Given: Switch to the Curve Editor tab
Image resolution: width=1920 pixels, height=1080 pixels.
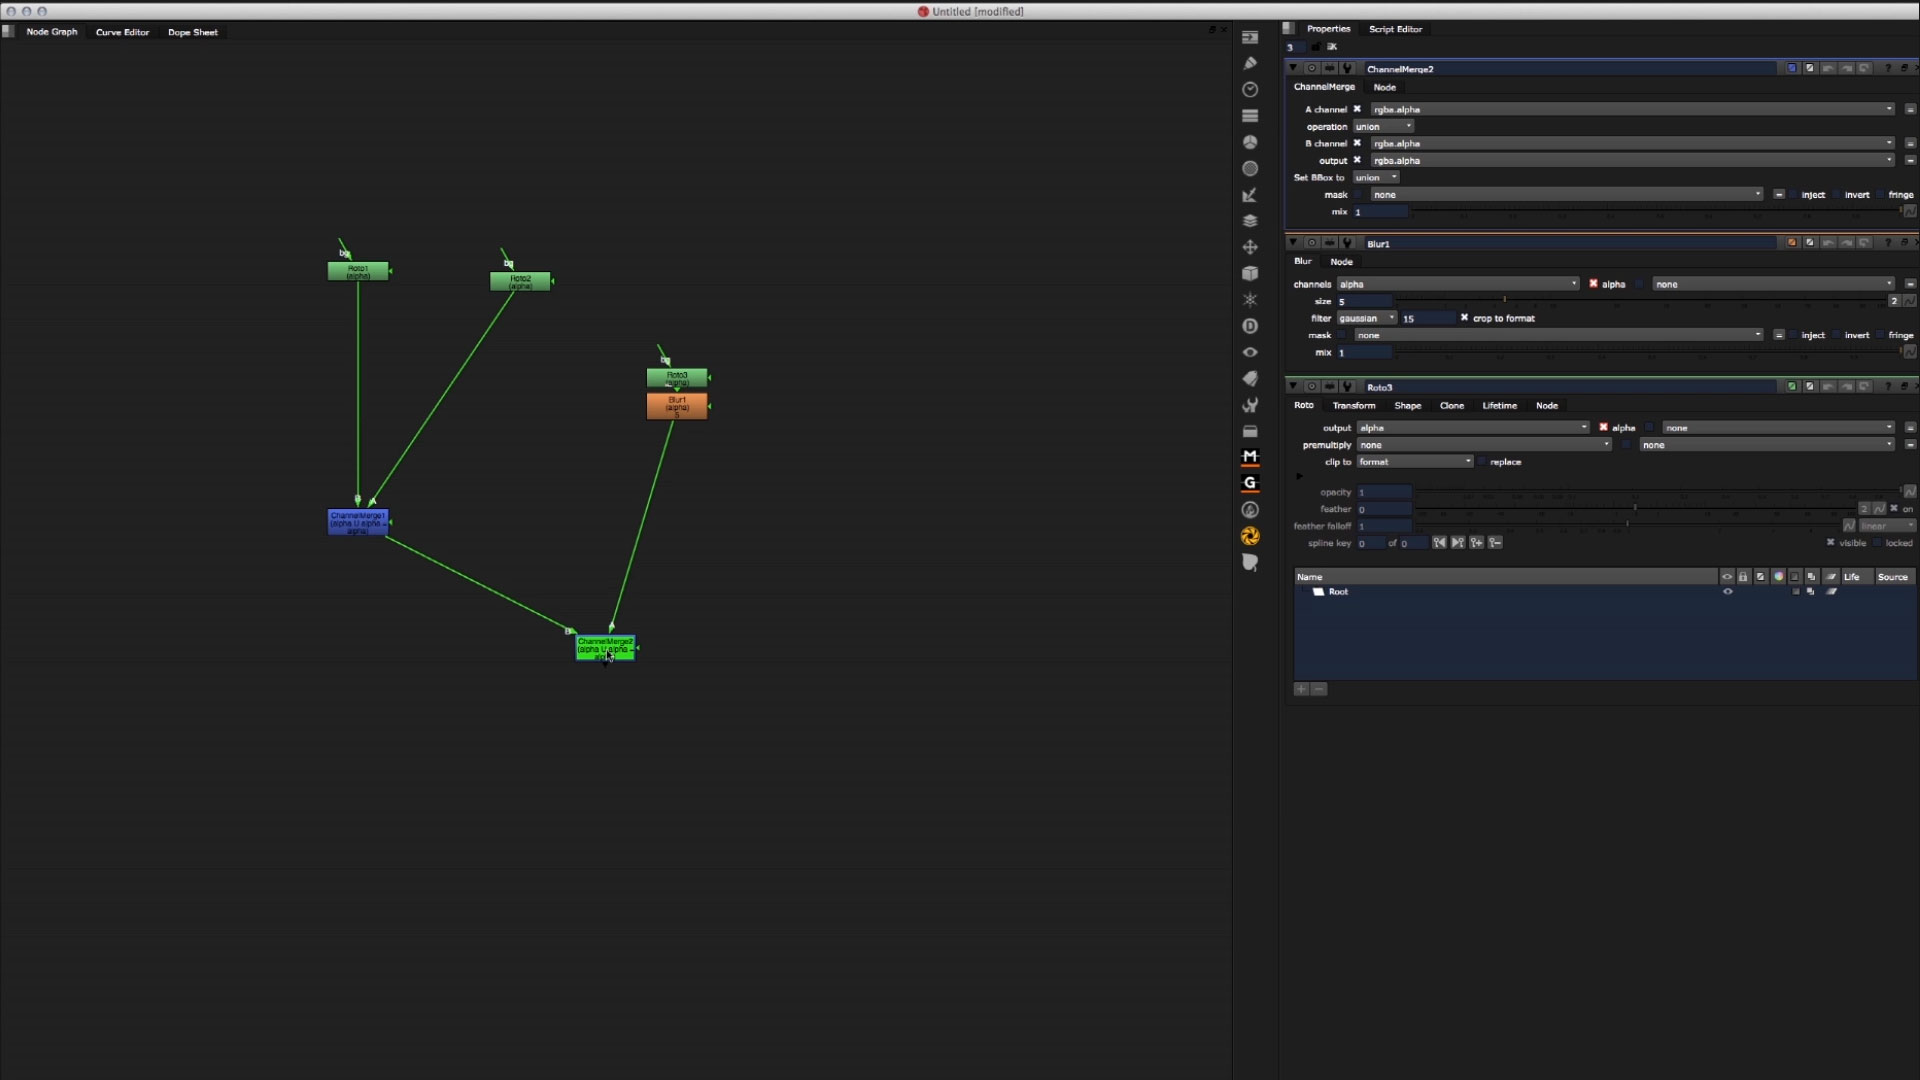Looking at the screenshot, I should coord(122,32).
